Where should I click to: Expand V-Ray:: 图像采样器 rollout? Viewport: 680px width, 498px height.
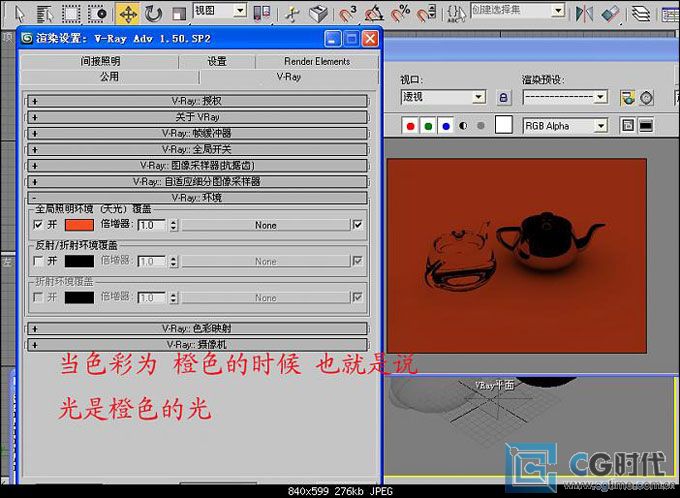coord(197,166)
